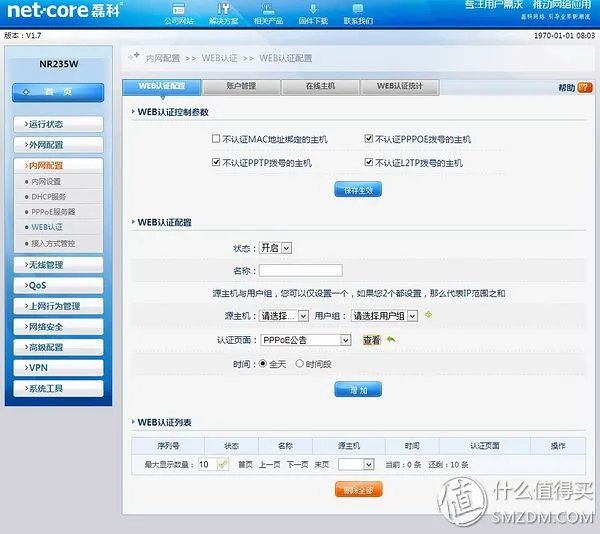Switch to 账户管理 tab
Image resolution: width=600 pixels, height=534 pixels.
[241, 86]
